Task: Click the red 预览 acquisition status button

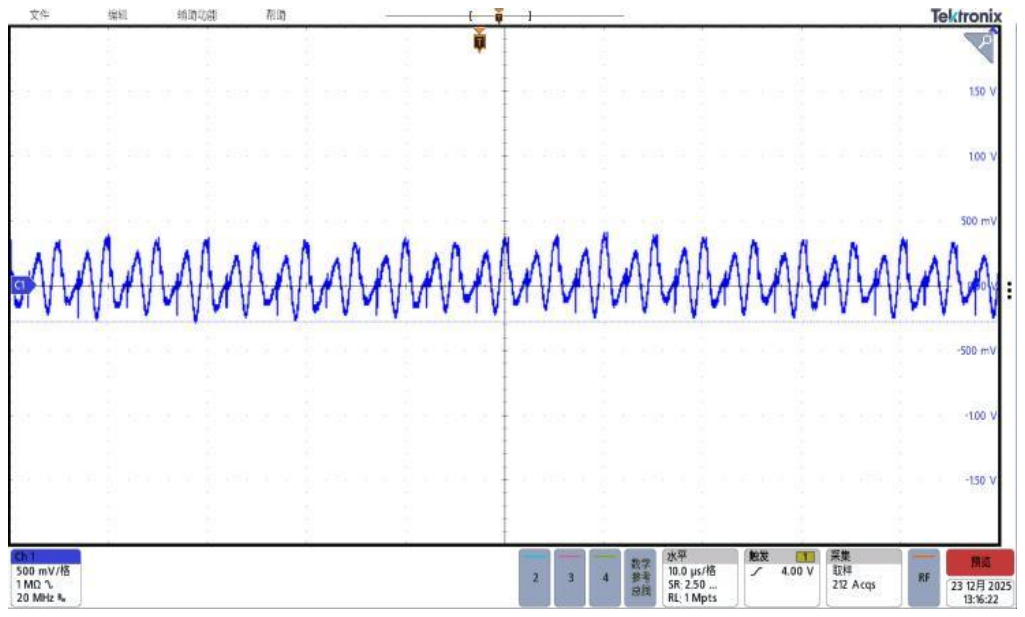Action: pos(981,562)
